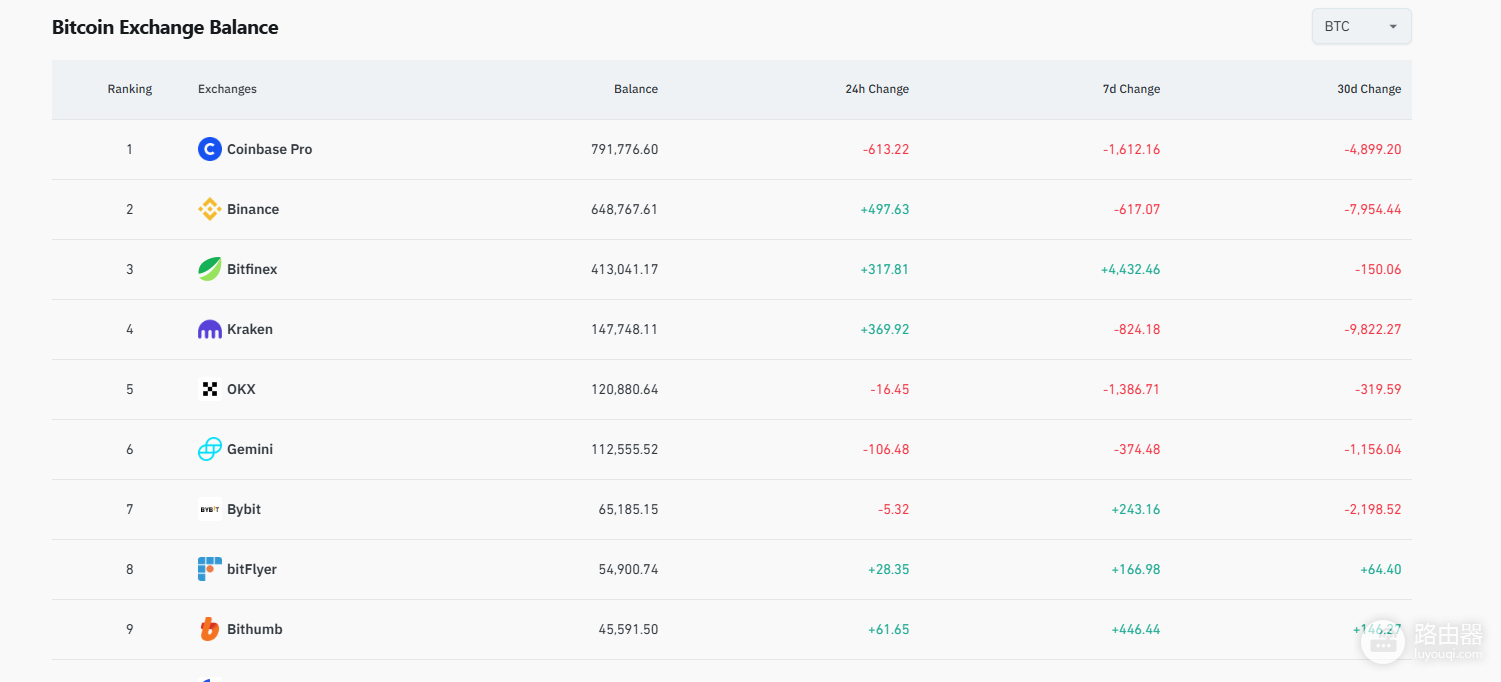Sort by the Ranking column header

click(x=130, y=89)
